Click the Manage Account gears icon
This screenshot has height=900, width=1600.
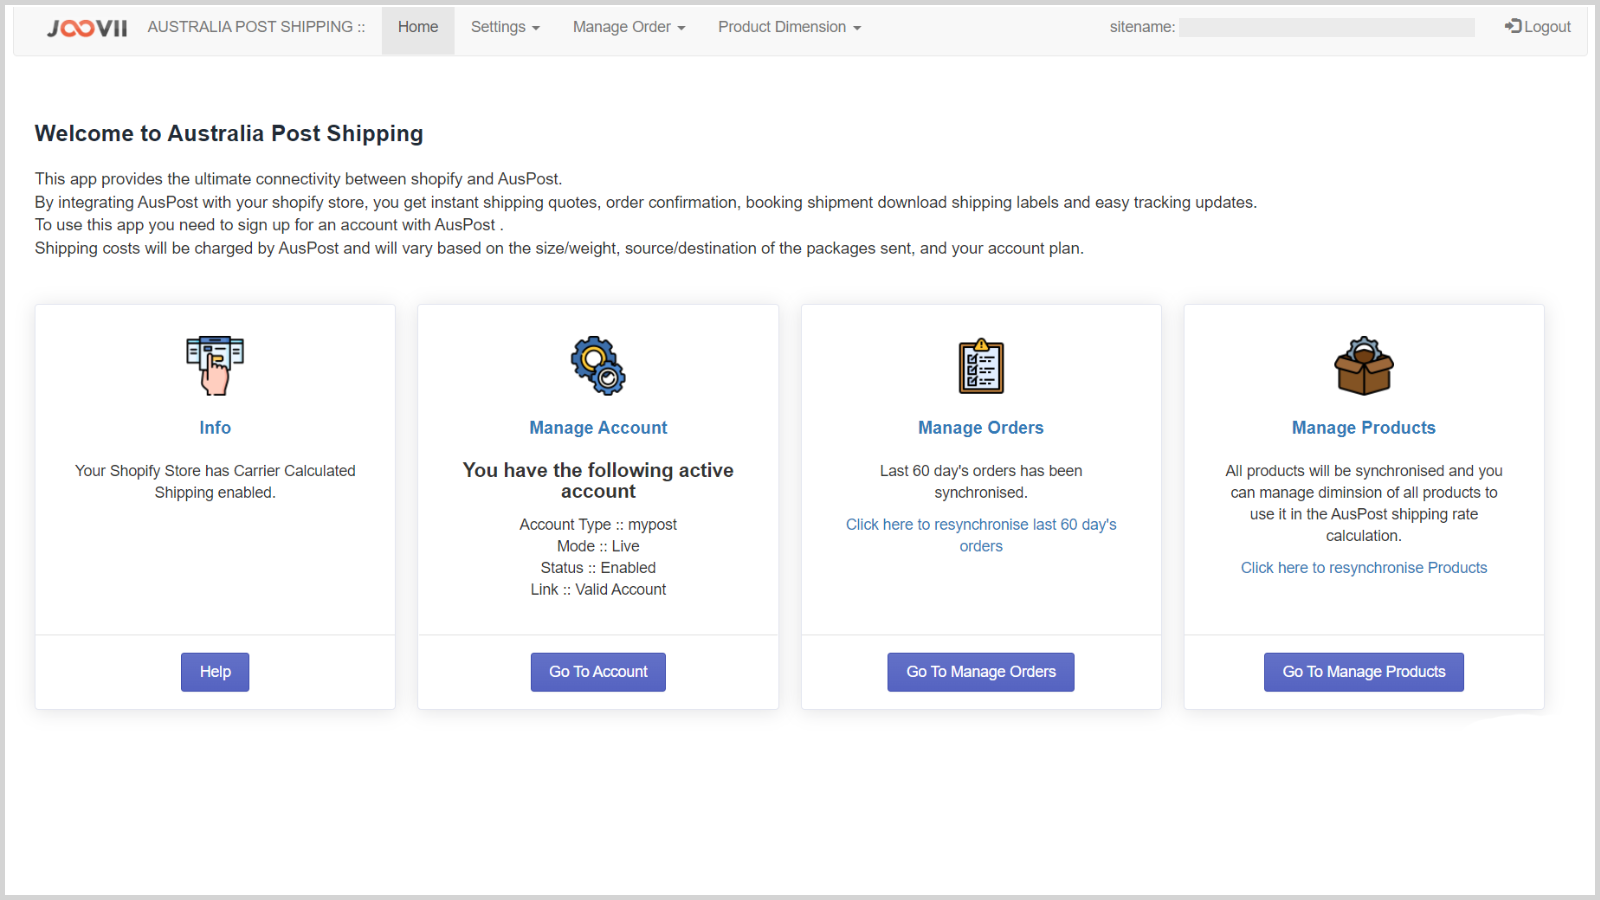(x=598, y=366)
